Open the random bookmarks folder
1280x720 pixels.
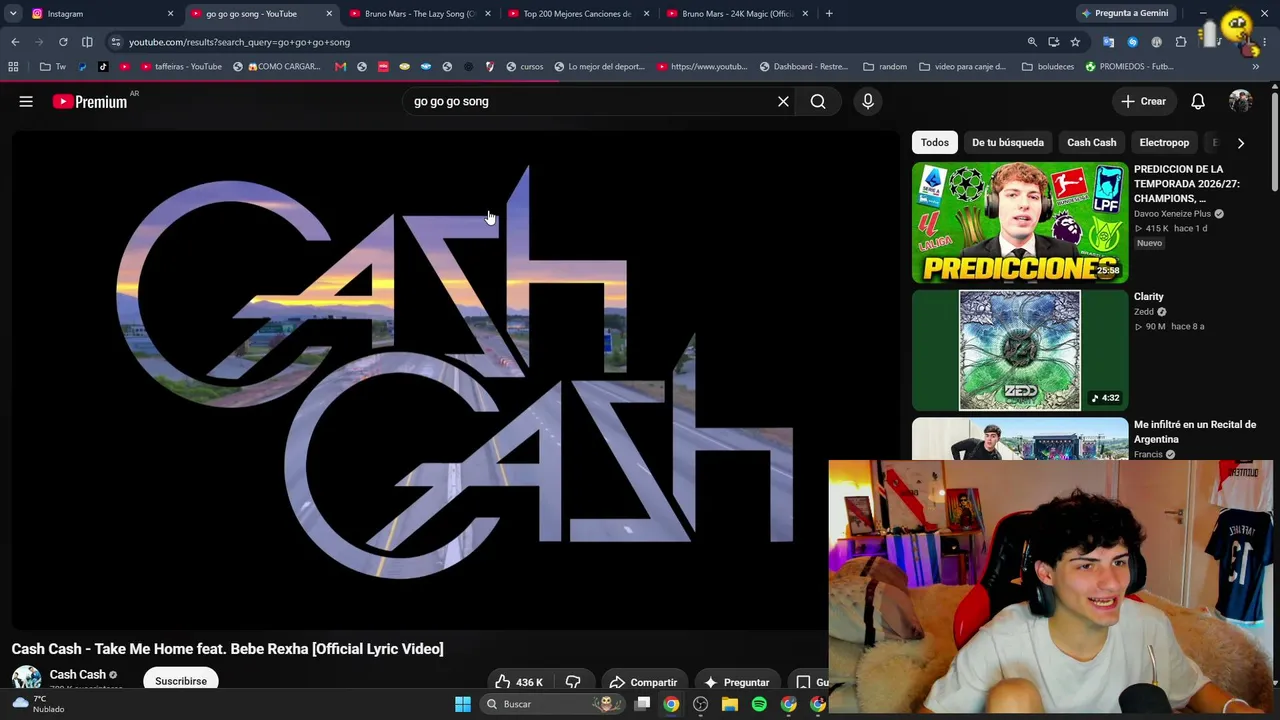(885, 67)
